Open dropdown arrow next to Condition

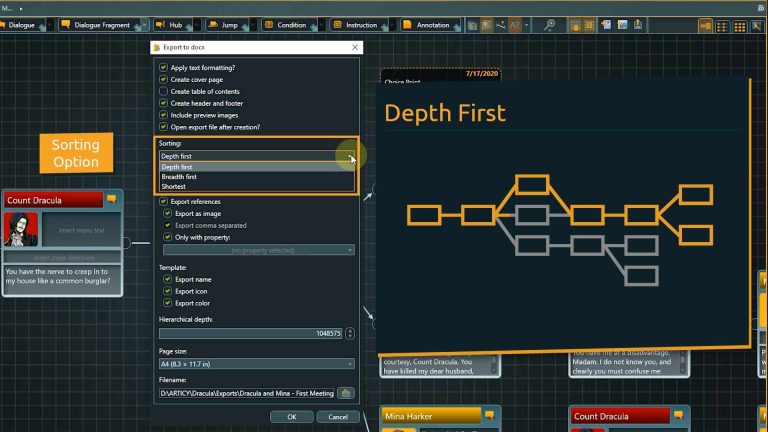322,25
